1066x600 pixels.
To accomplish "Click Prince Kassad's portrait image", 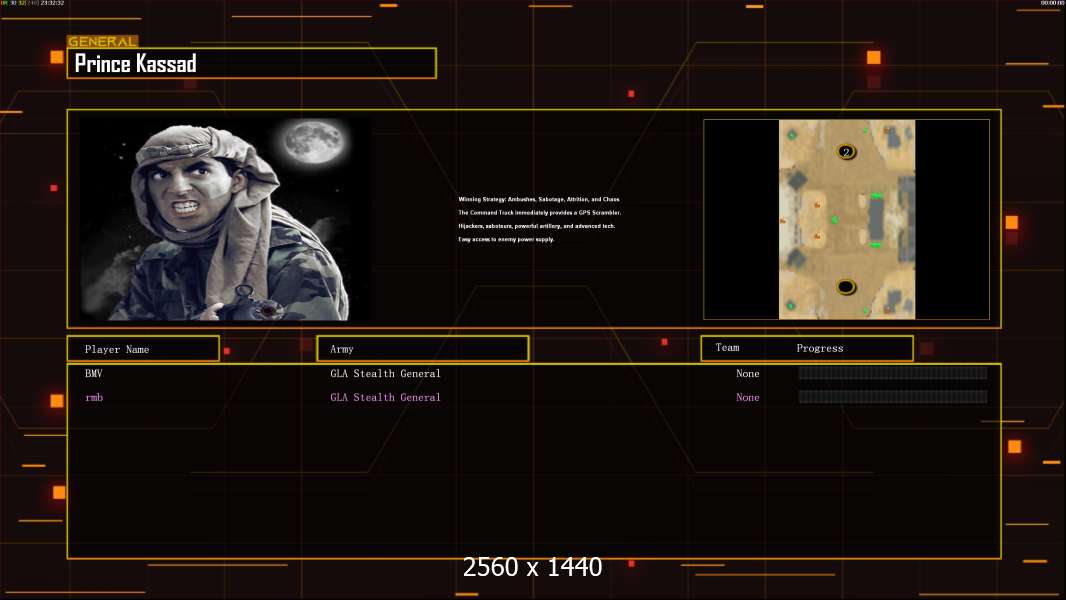I will tap(225, 218).
